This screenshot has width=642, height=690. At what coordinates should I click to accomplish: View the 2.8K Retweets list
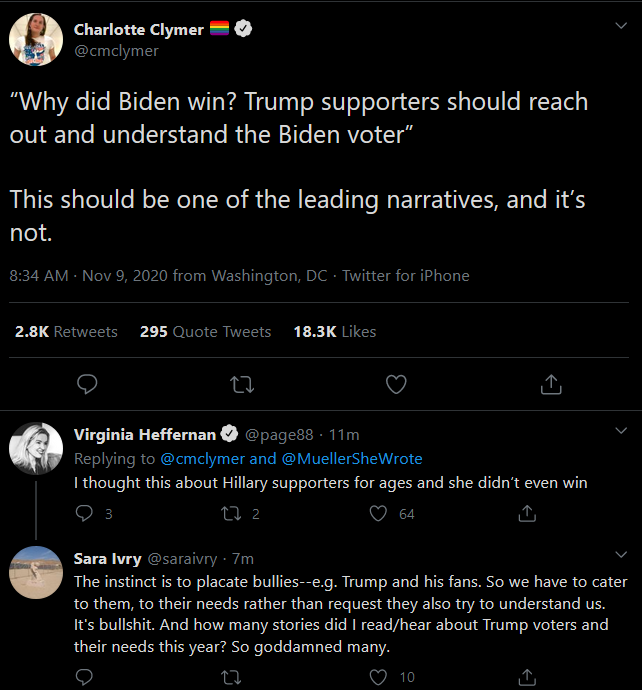pyautogui.click(x=66, y=331)
